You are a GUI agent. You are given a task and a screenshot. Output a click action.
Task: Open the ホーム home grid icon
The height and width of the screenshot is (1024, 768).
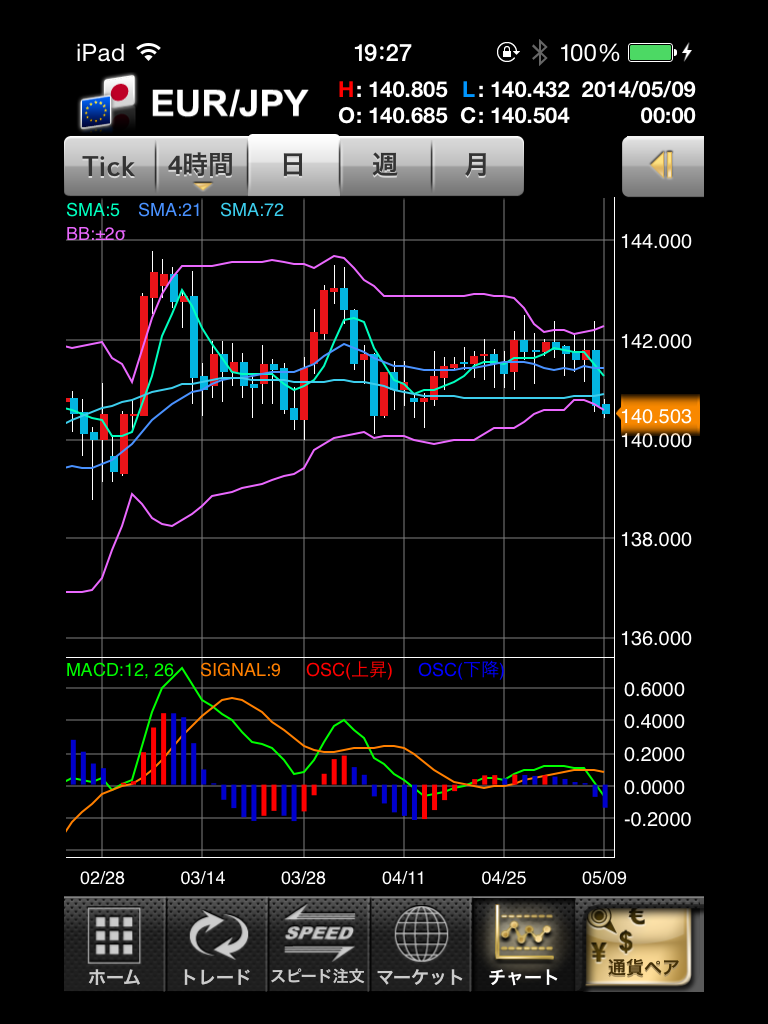[114, 944]
